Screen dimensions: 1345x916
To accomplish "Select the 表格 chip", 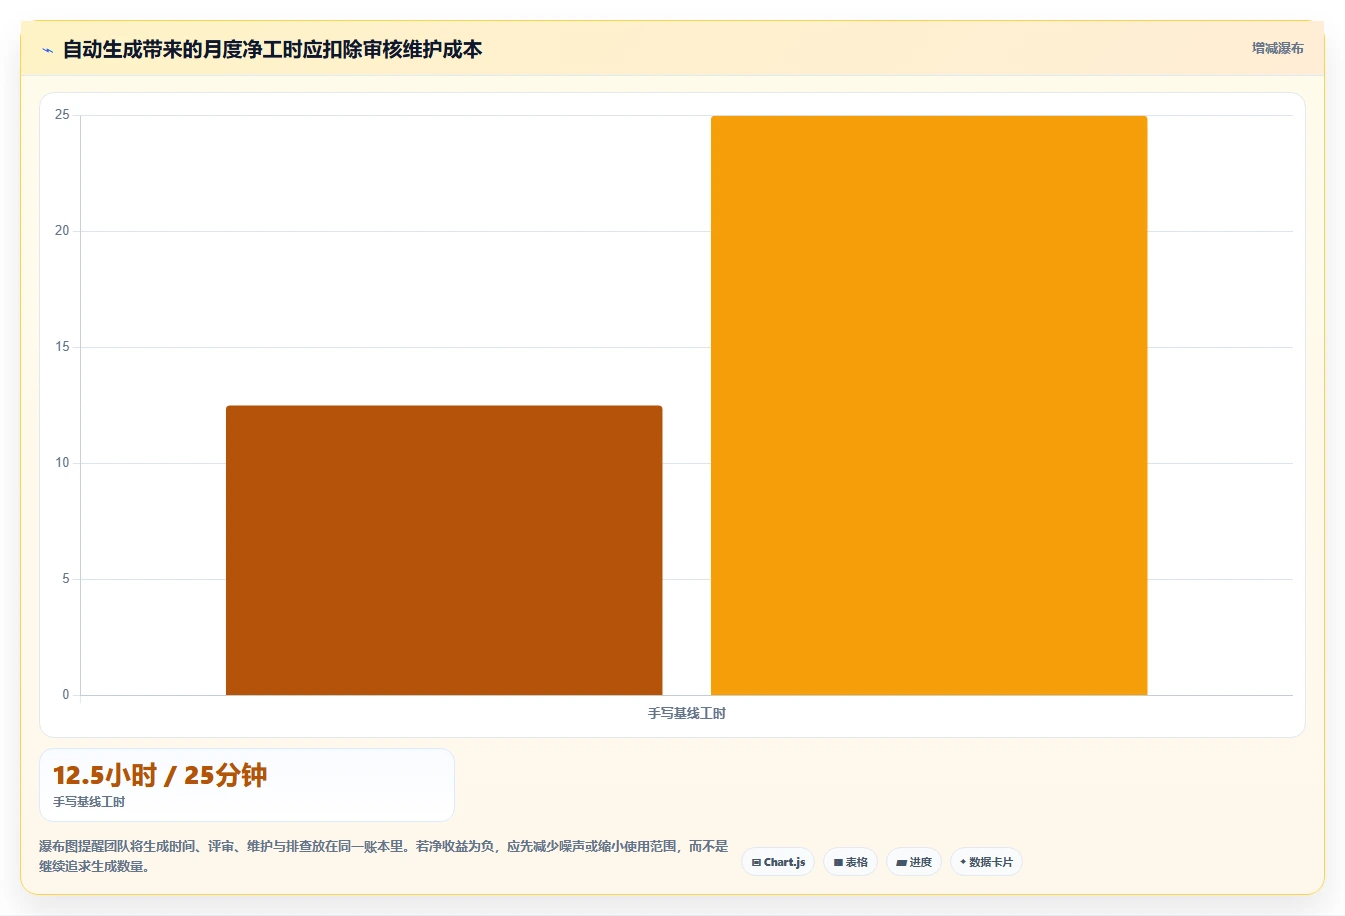I will click(850, 862).
